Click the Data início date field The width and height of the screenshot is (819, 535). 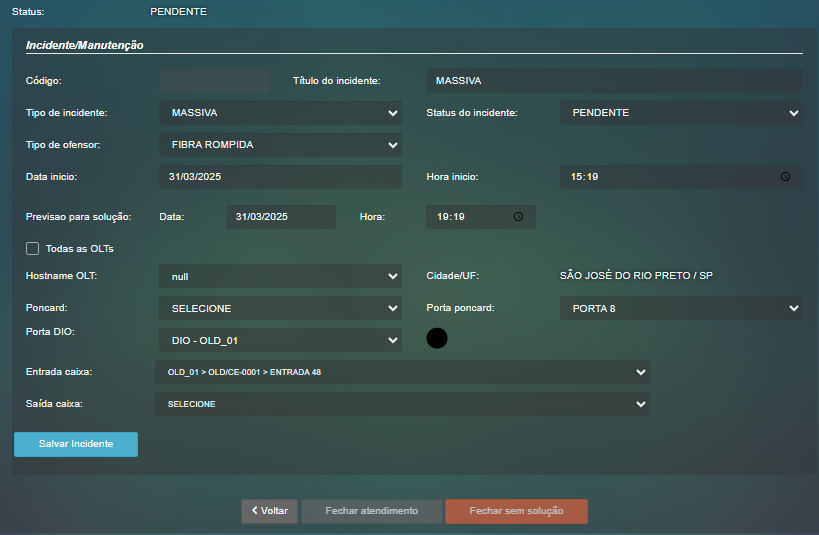pos(280,177)
